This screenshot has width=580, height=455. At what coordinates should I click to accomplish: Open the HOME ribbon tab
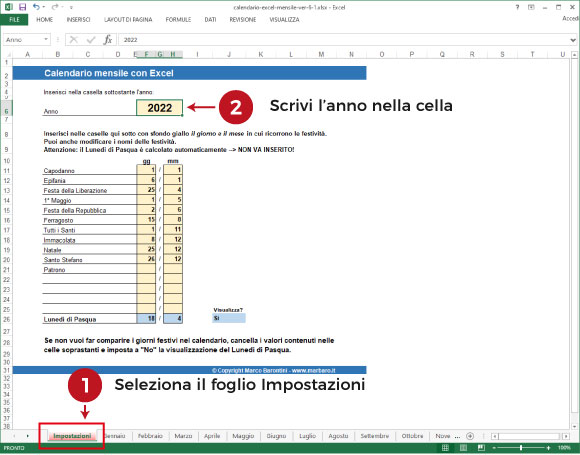click(44, 20)
